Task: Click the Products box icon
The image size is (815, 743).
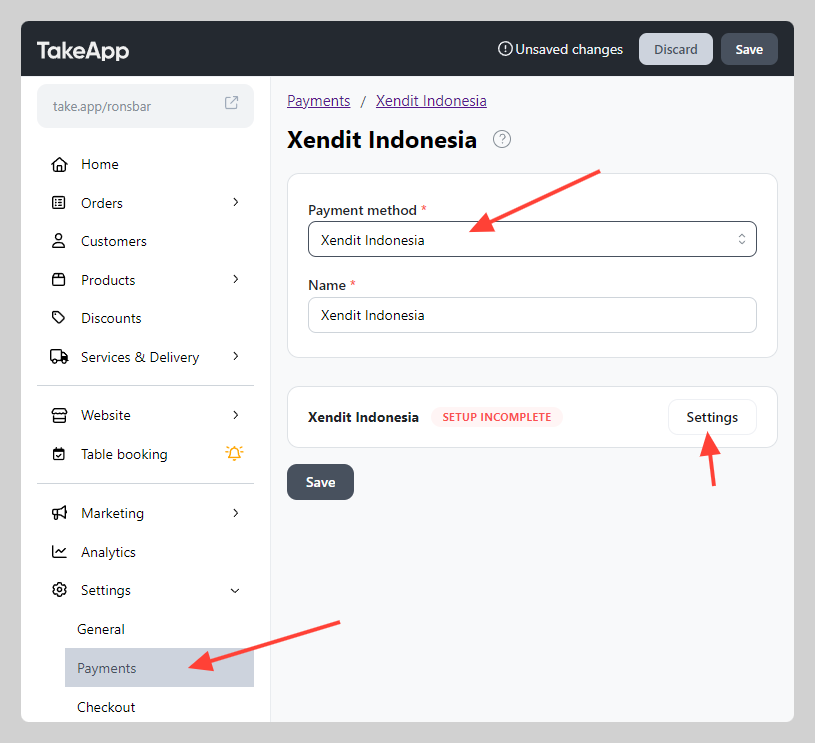Action: pos(59,280)
